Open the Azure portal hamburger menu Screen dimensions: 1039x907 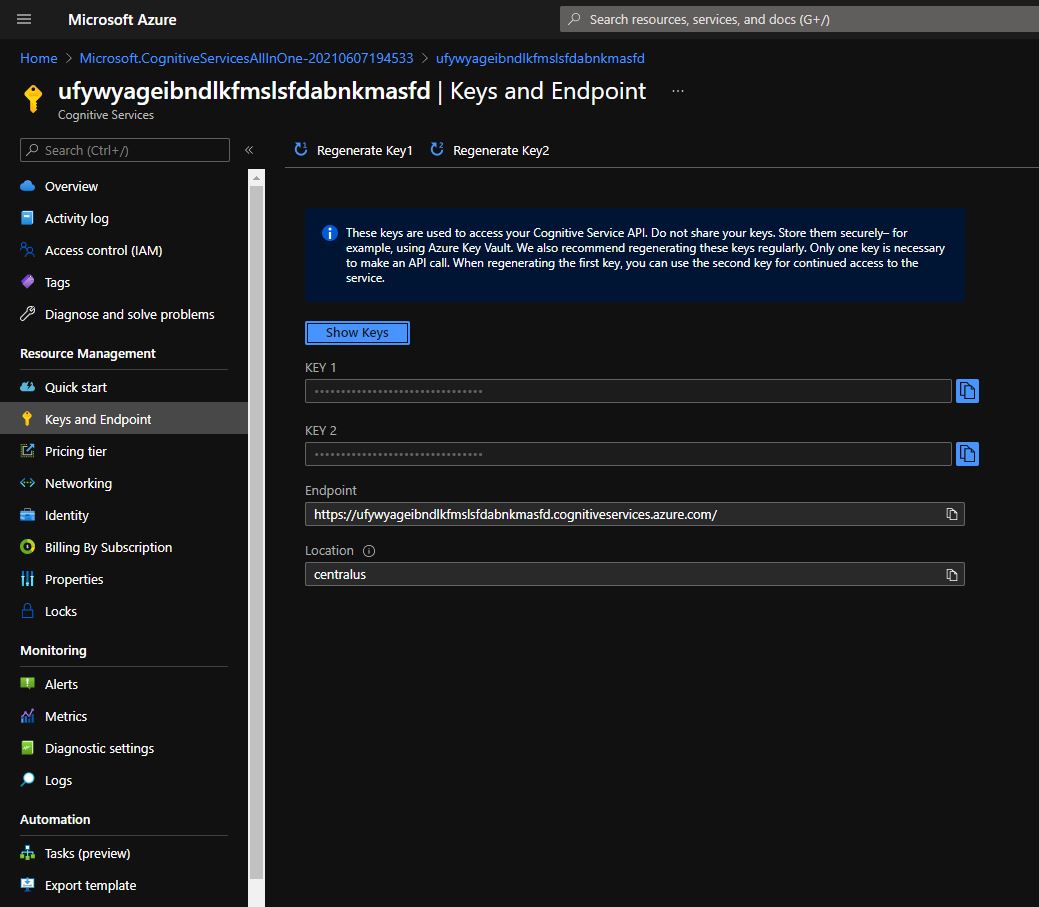[23, 19]
